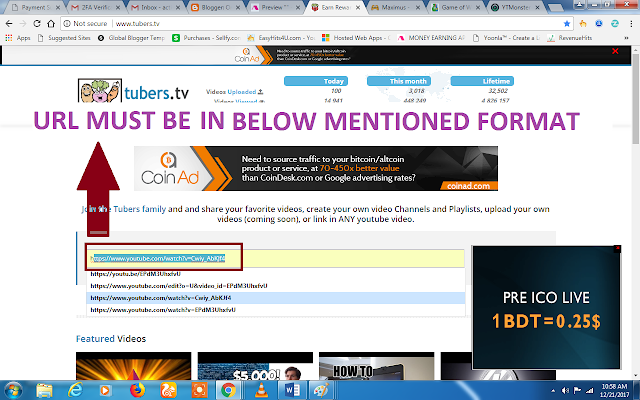Open the Suggested Sites bookmark

[x=64, y=38]
